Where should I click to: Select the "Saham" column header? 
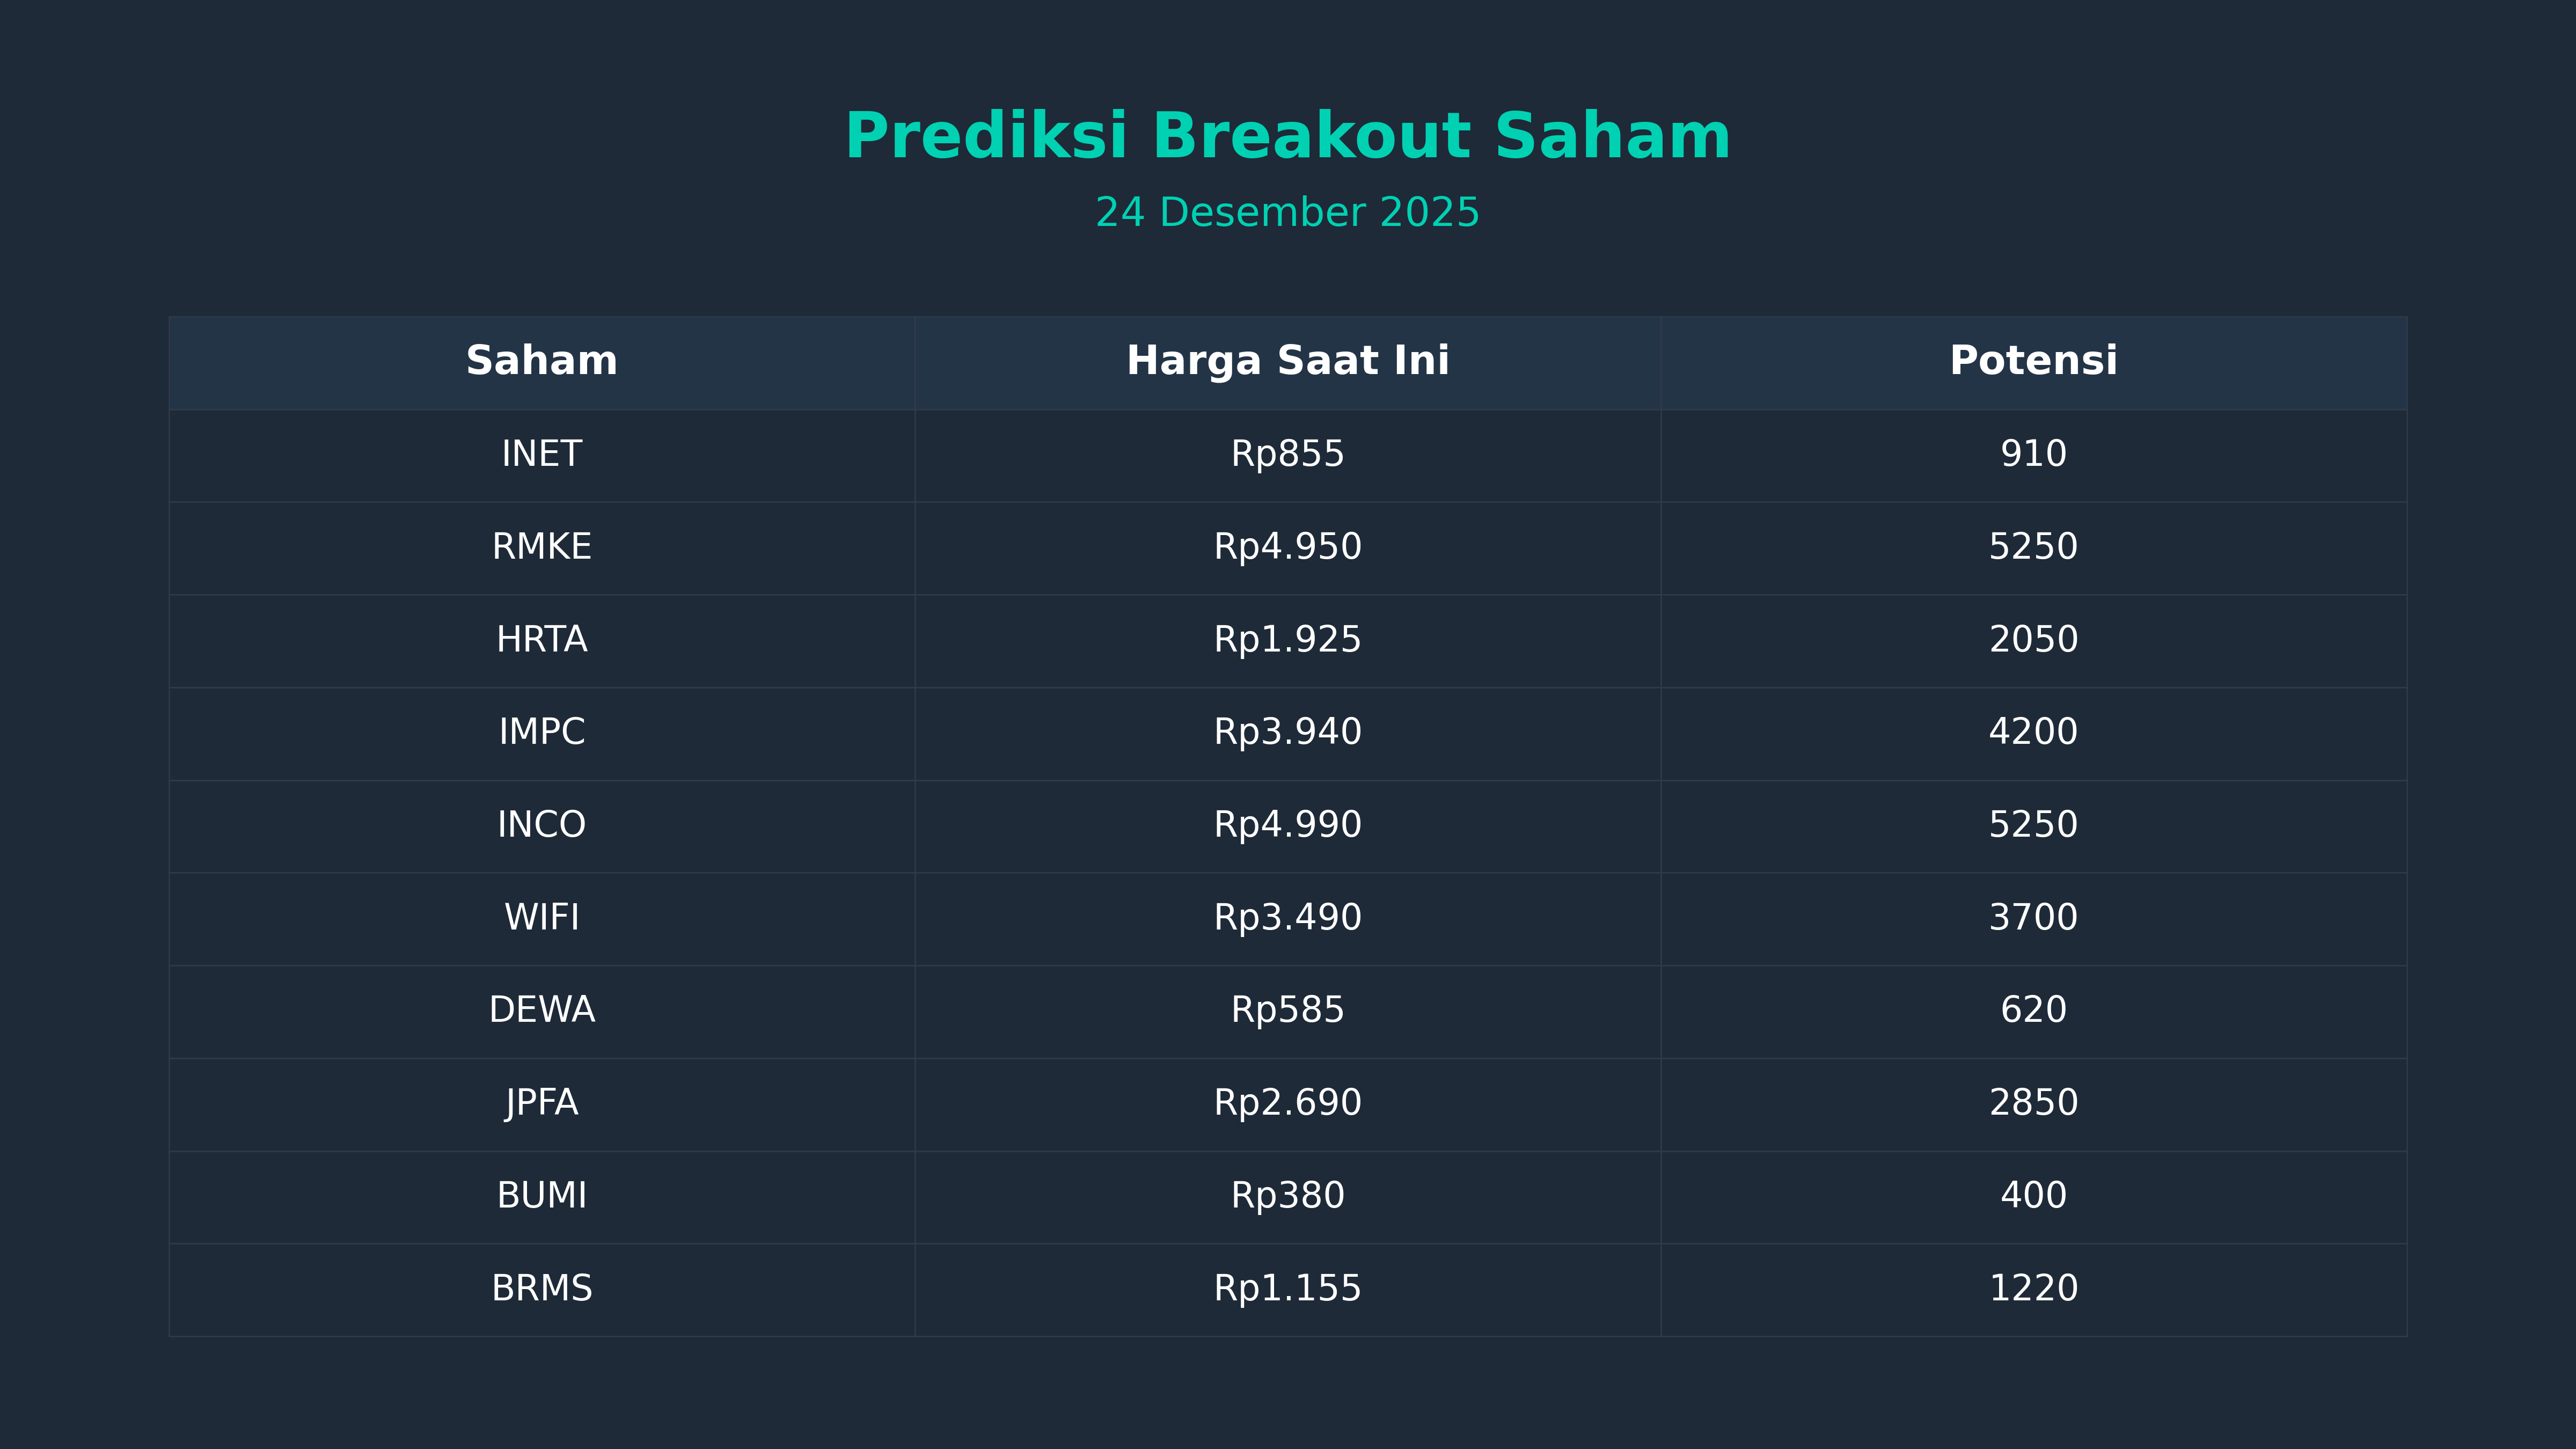click(541, 361)
